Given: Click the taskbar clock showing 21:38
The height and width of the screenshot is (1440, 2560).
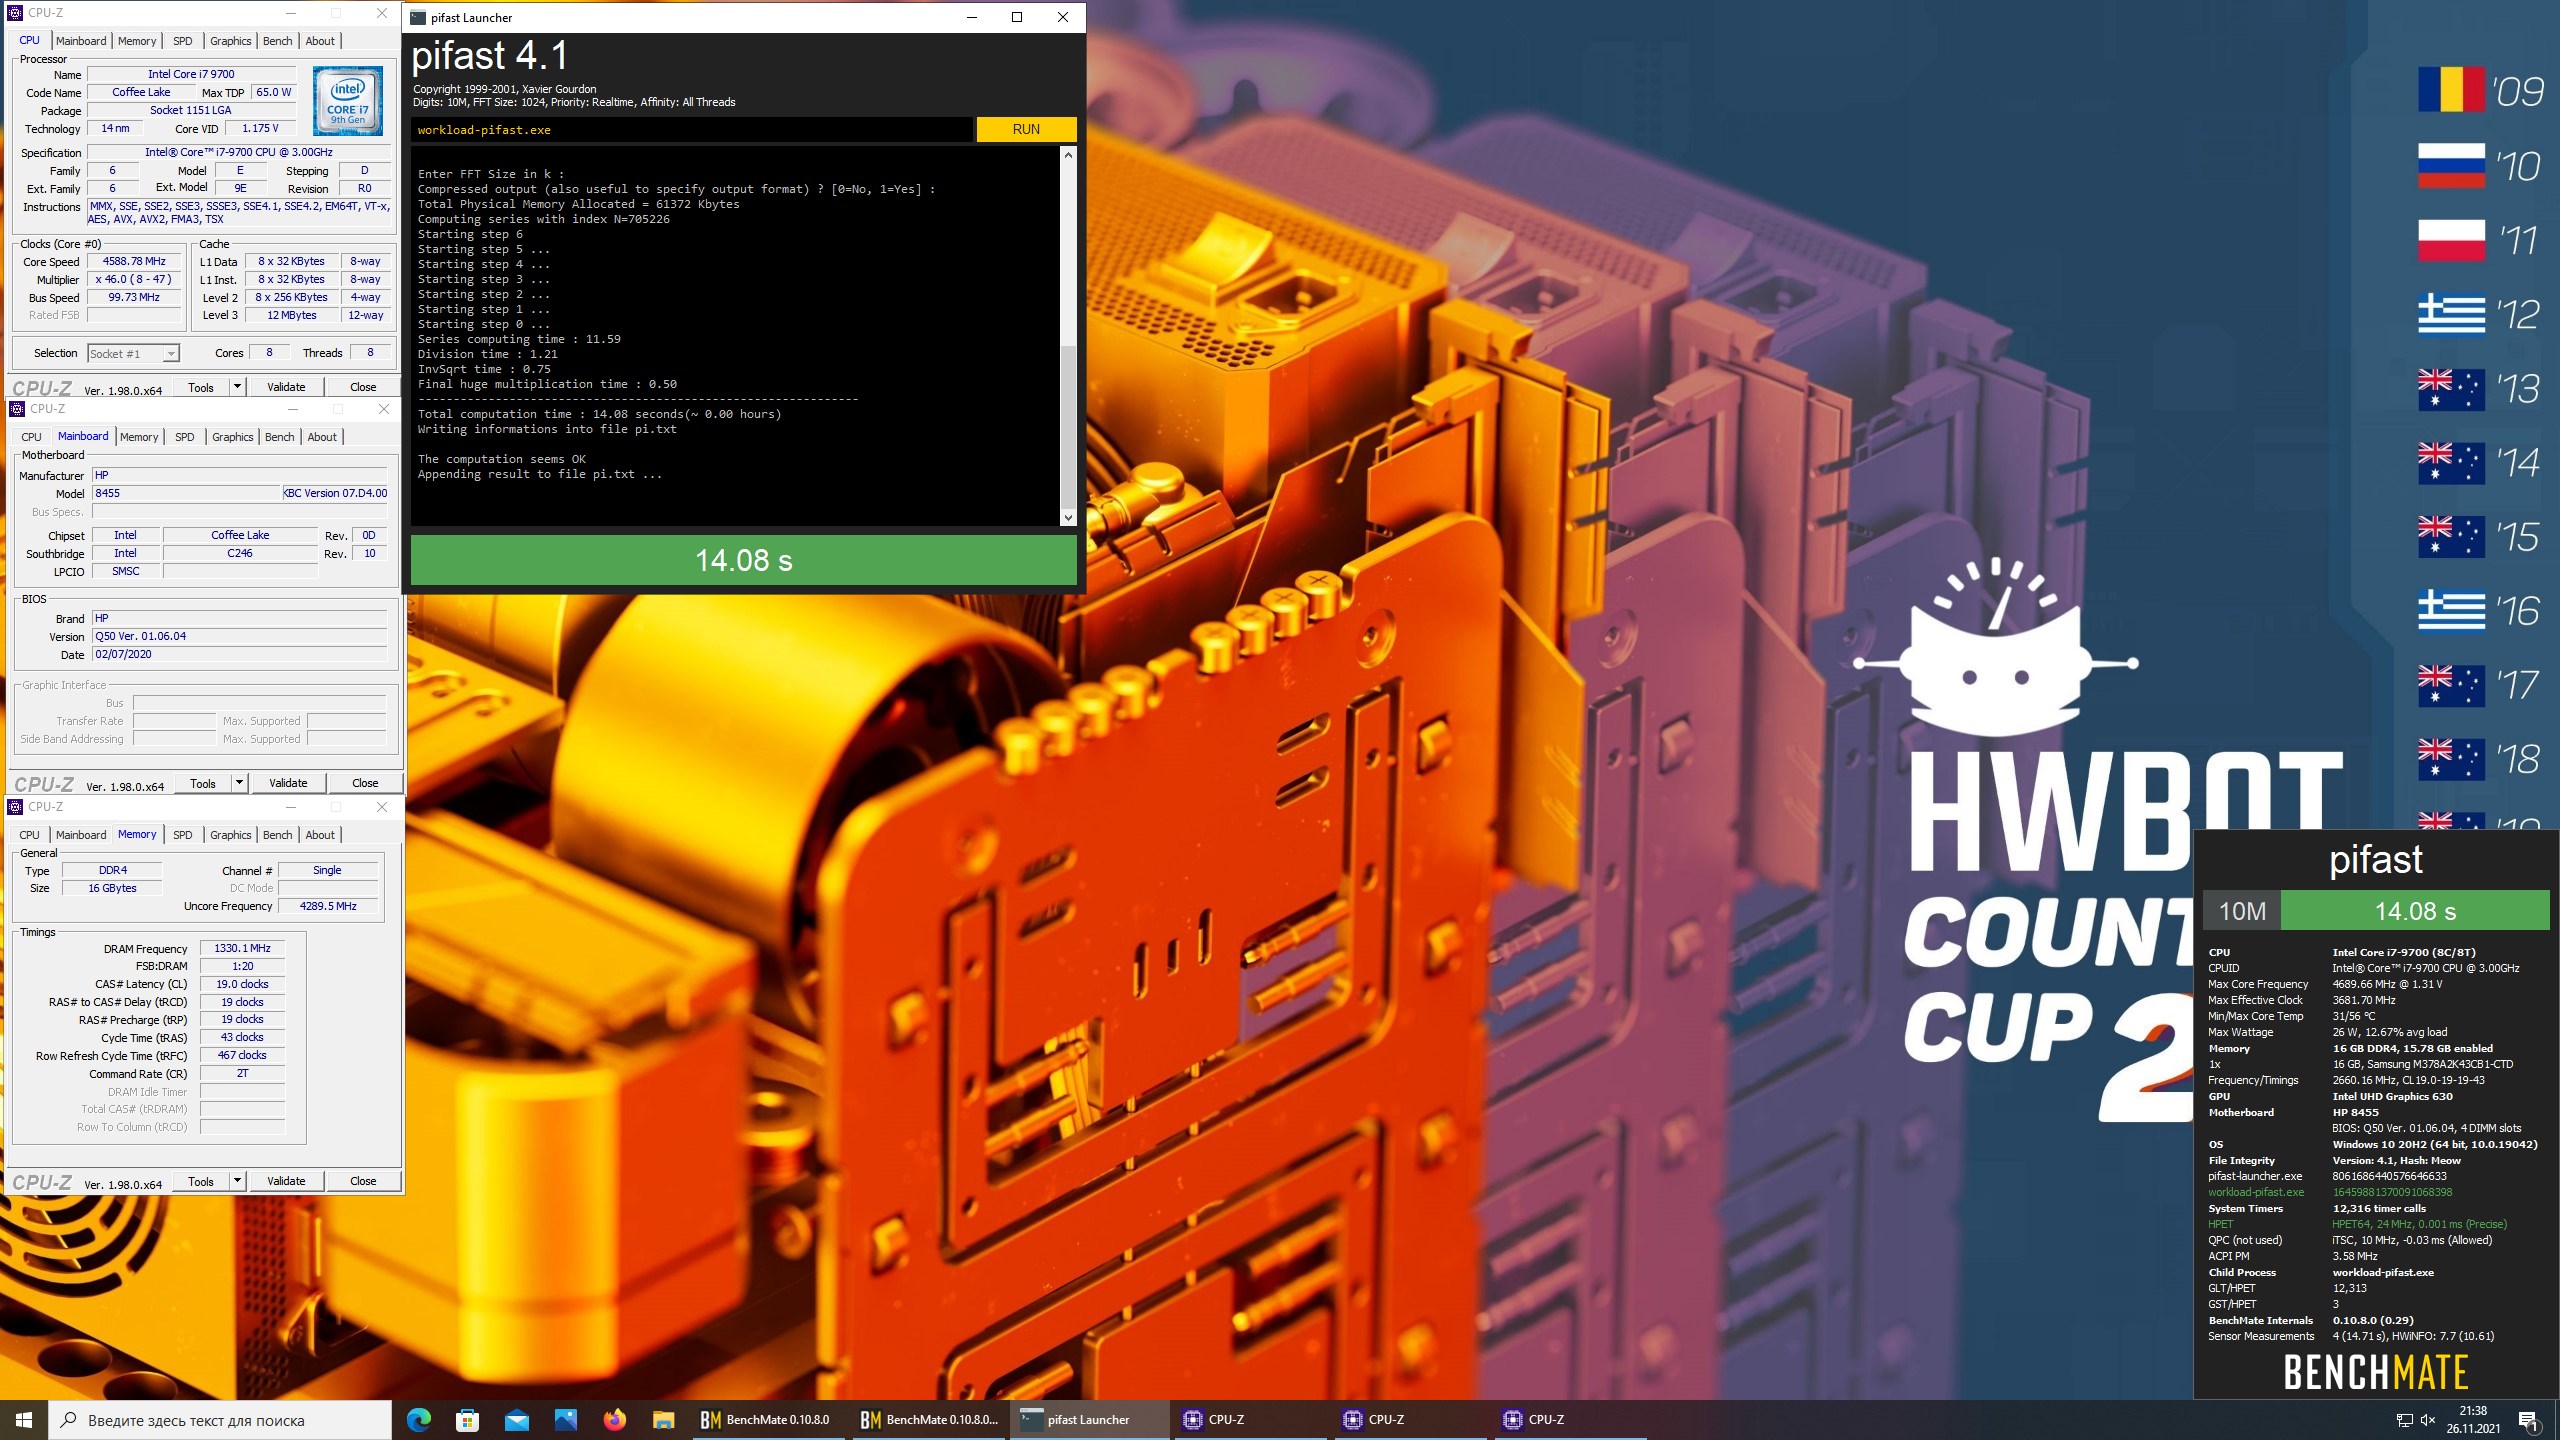Looking at the screenshot, I should [x=2473, y=1419].
